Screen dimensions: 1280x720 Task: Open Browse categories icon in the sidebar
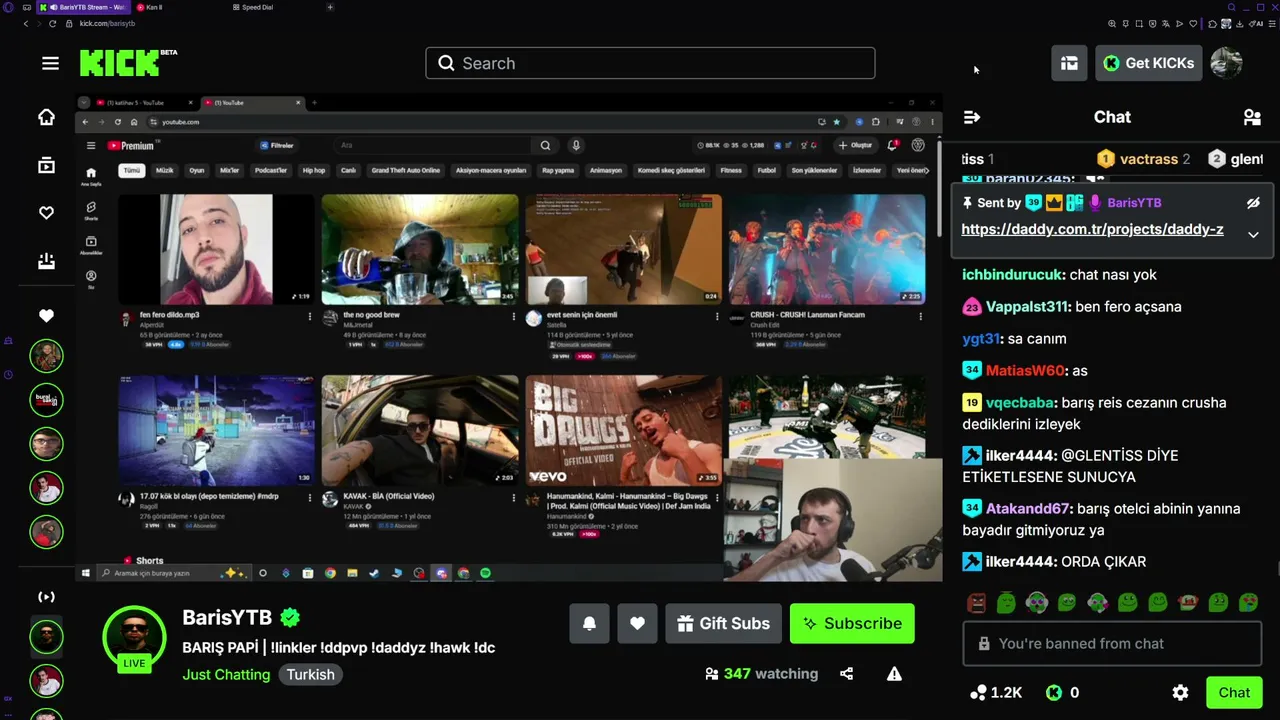click(46, 165)
